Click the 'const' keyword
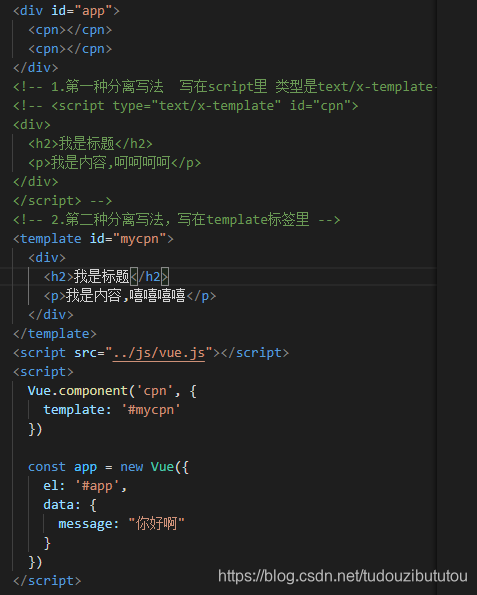Screen dimensions: 477x595 (x=47, y=467)
